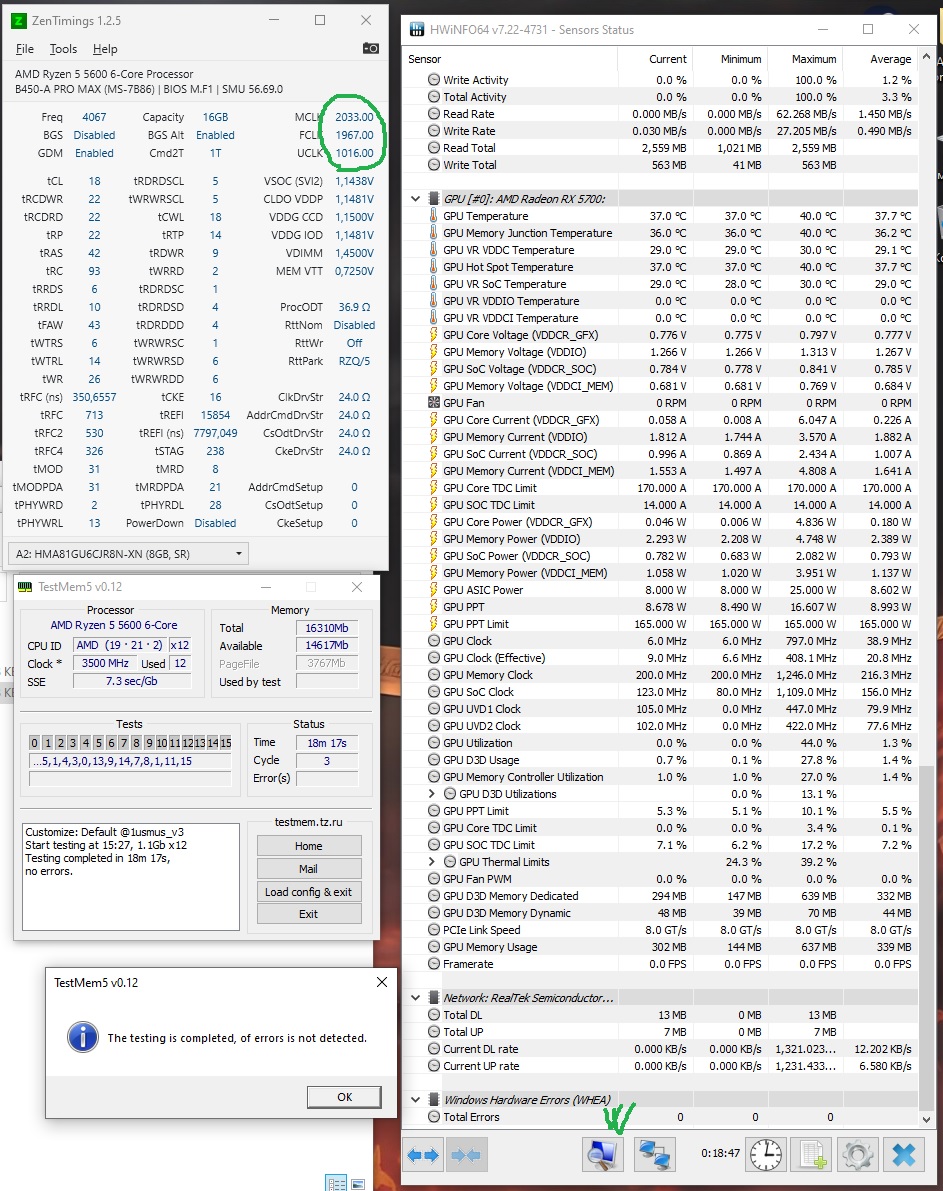Screen dimensions: 943x1191
Task: Select the Current DL rate row
Action: (x=661, y=1049)
